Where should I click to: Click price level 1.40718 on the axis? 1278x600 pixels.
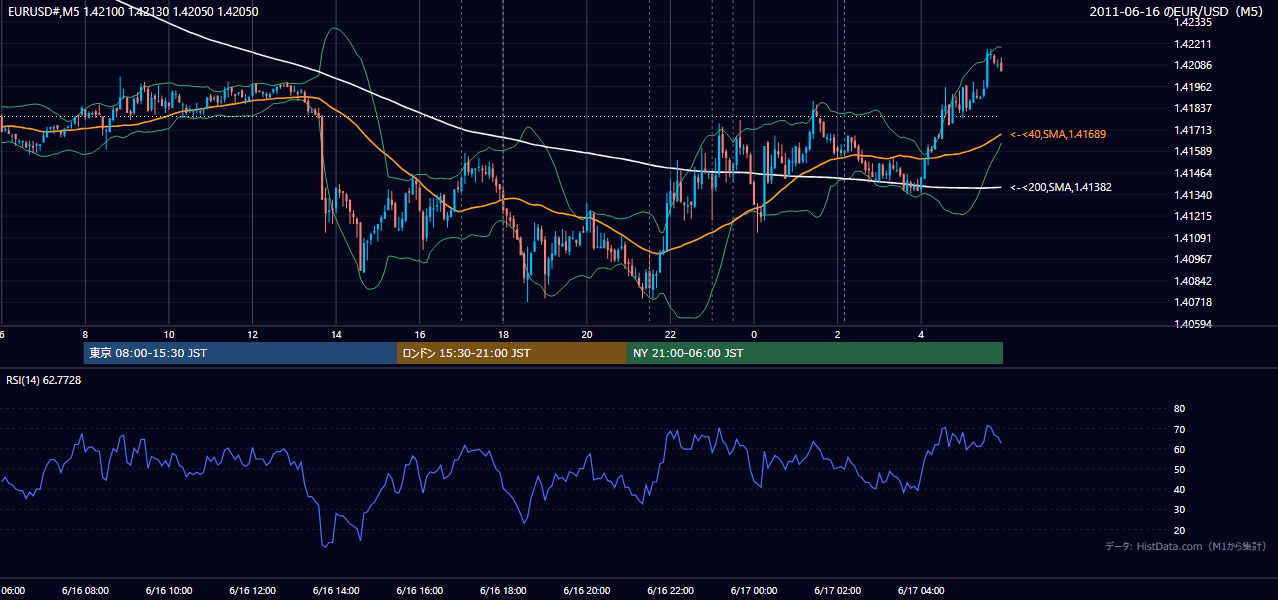pos(1194,302)
